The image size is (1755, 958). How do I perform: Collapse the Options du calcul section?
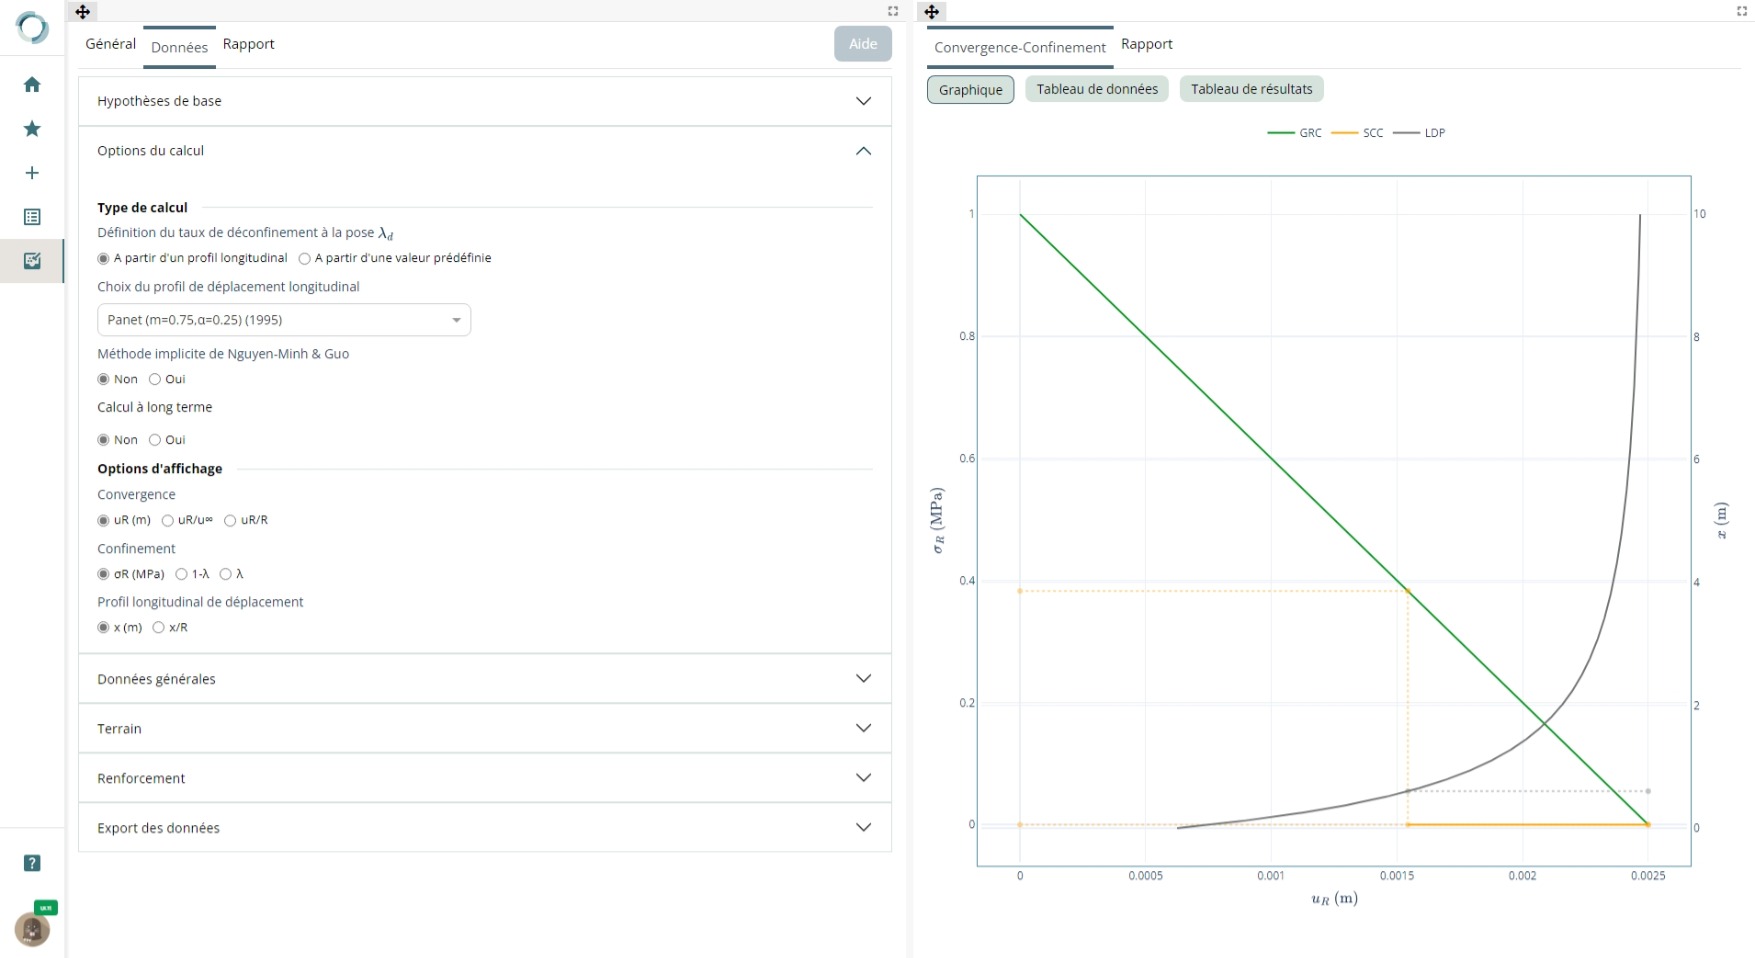pos(863,151)
